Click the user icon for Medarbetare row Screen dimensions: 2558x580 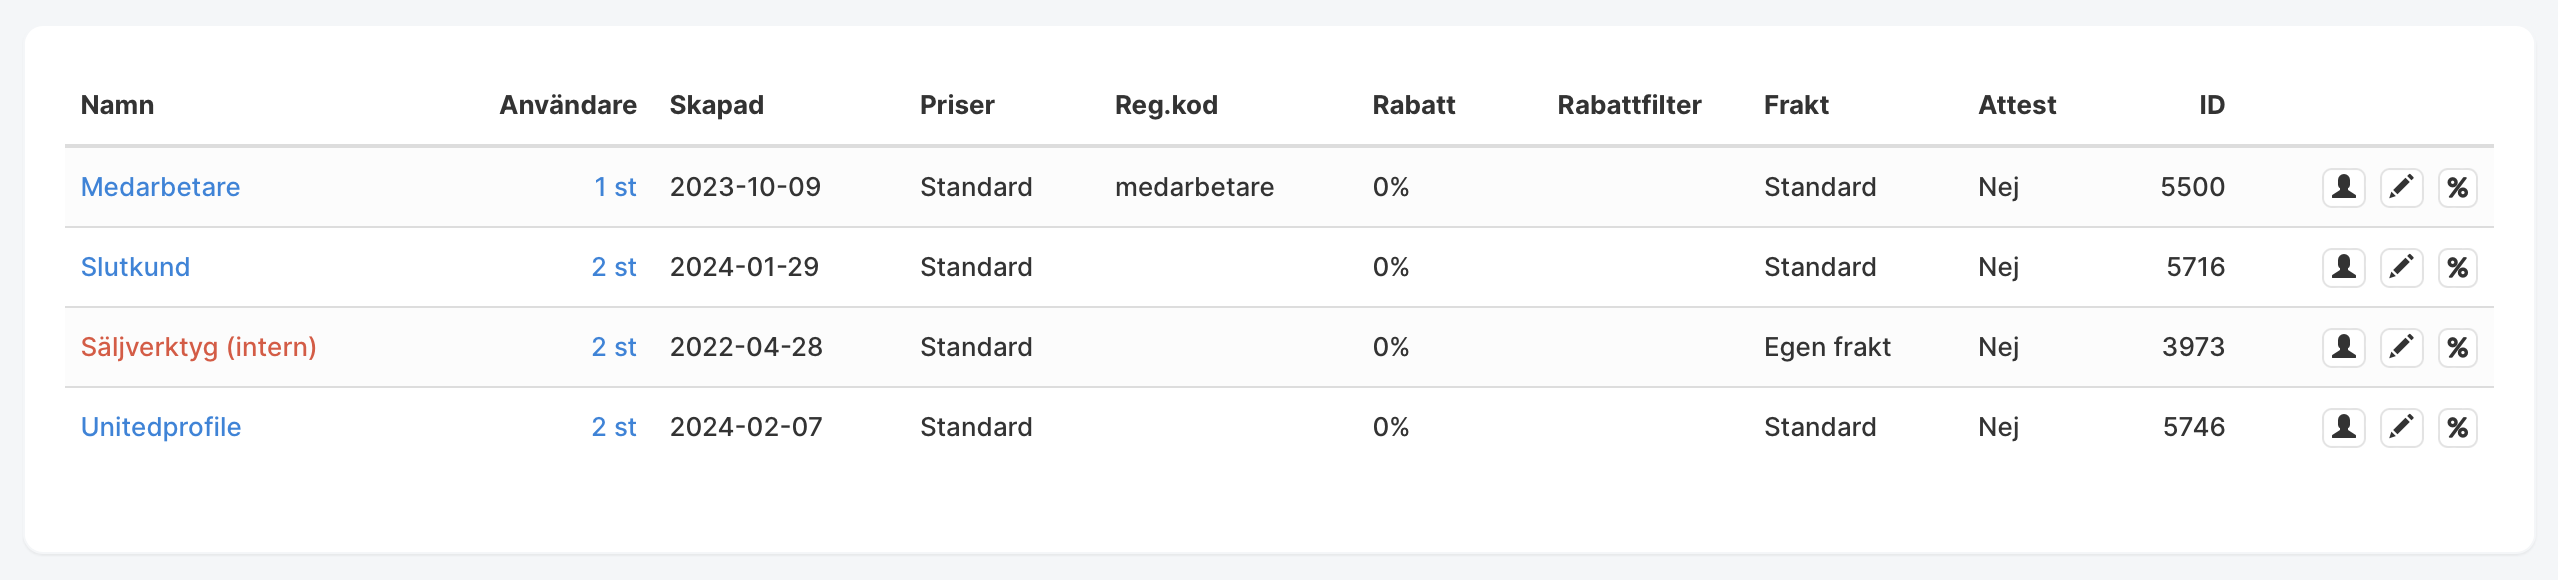click(x=2343, y=187)
